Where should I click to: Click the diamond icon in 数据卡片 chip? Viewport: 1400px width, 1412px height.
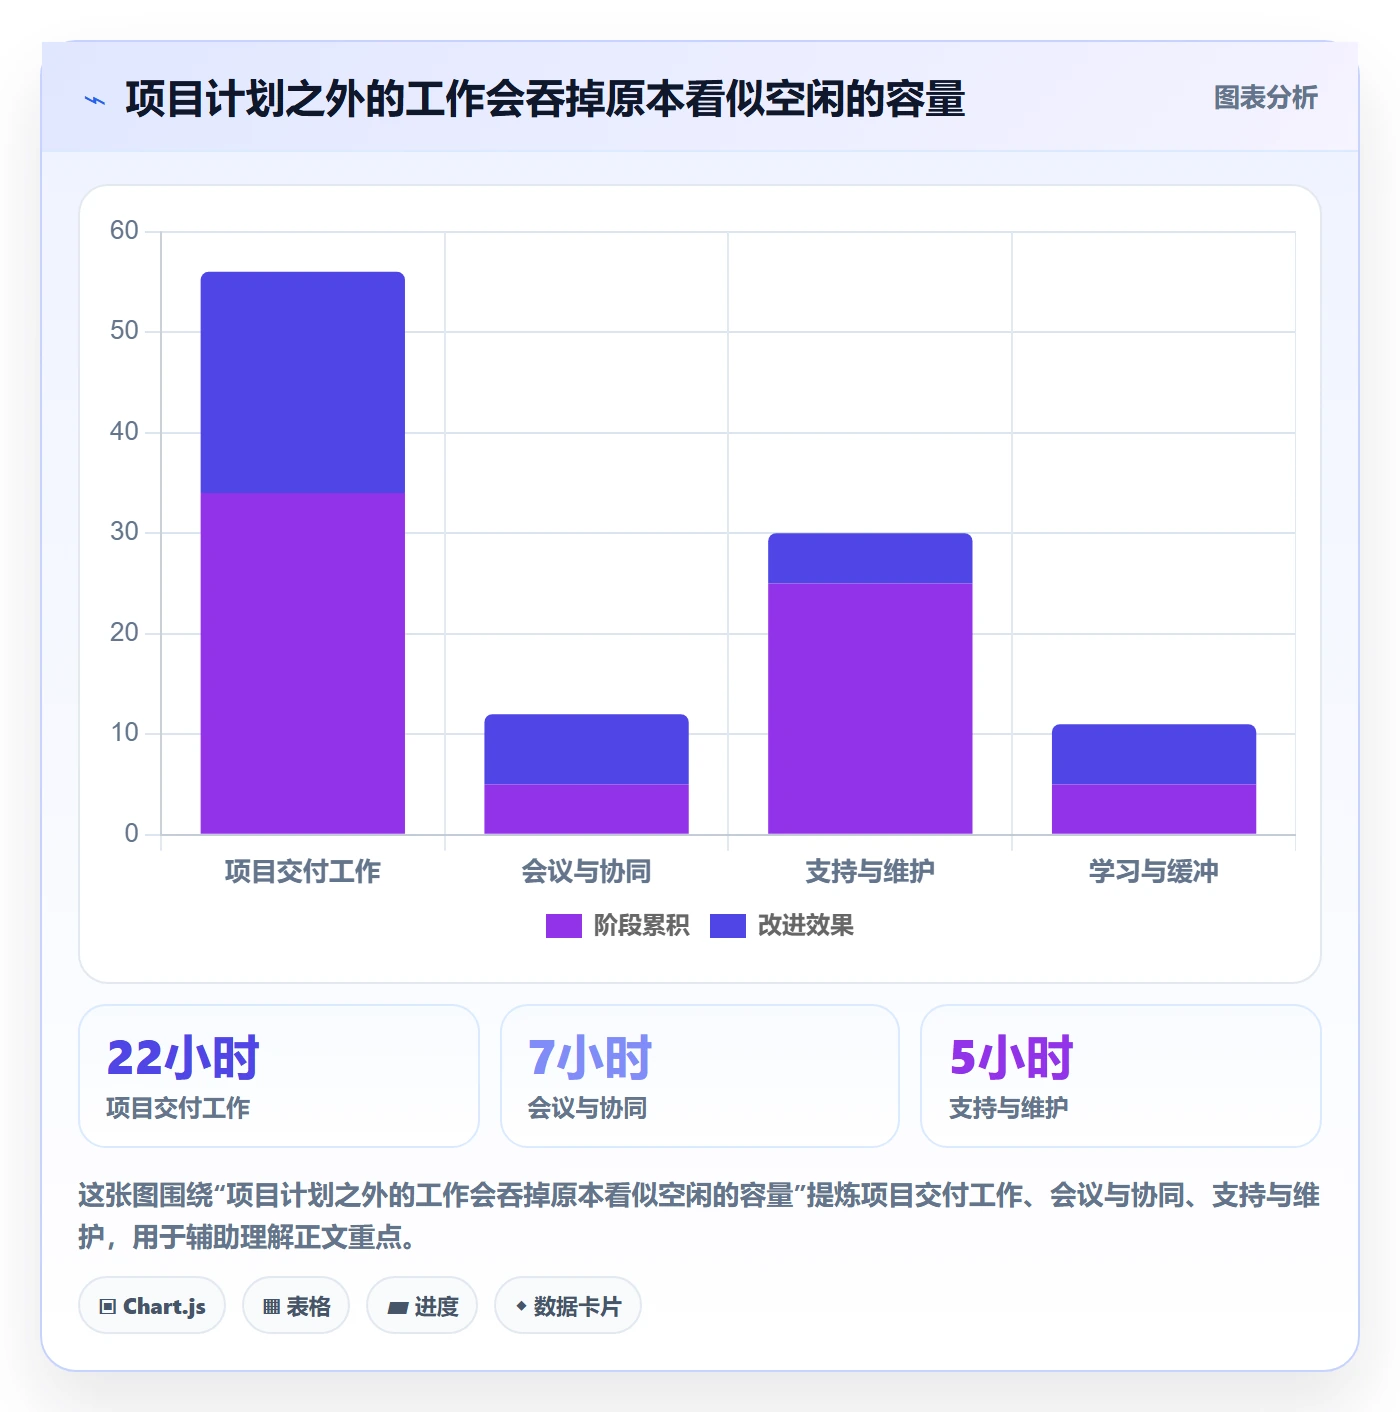click(x=521, y=1306)
